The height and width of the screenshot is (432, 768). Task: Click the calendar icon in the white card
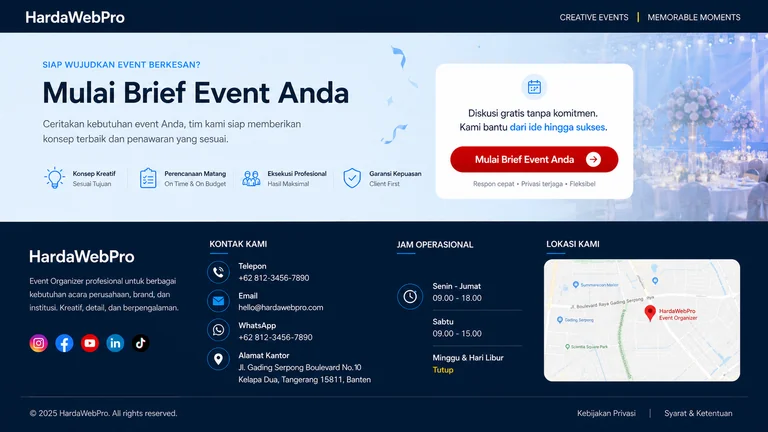point(534,87)
